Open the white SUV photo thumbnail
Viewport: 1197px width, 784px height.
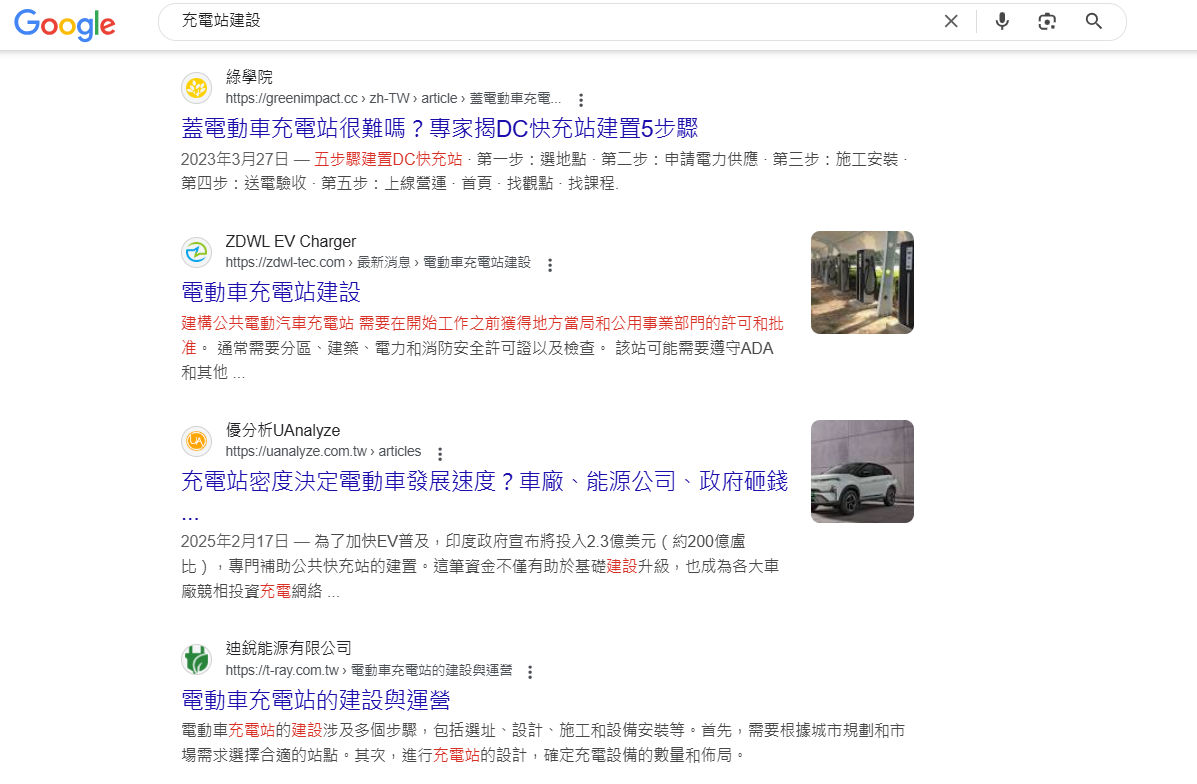pyautogui.click(x=862, y=471)
